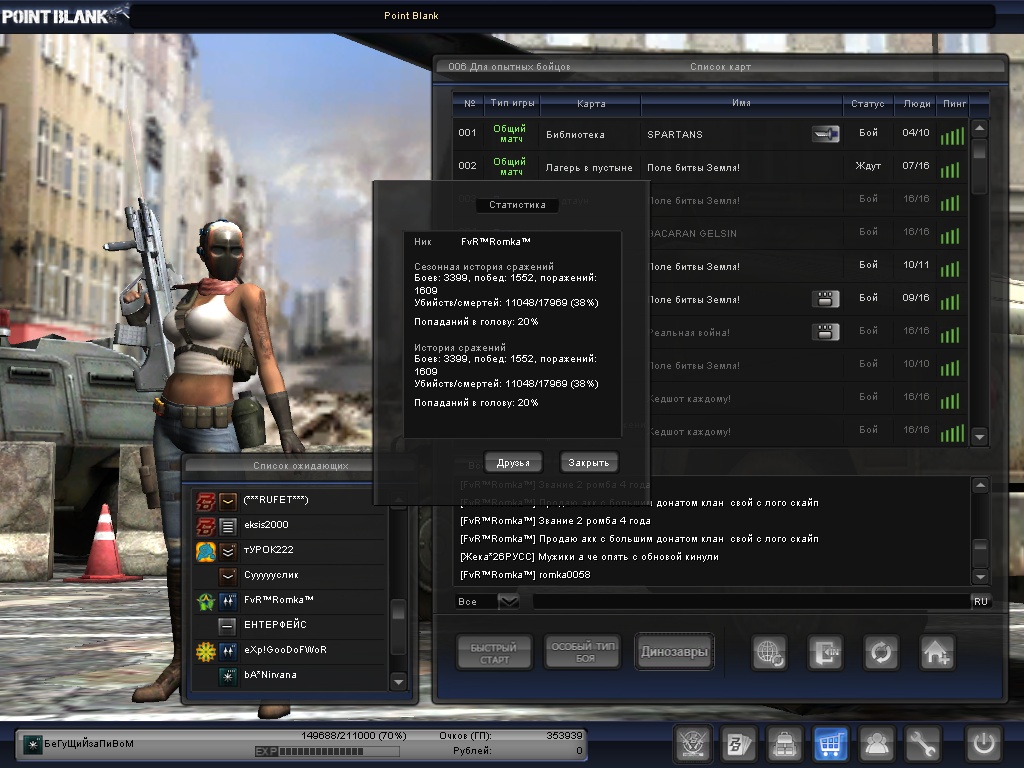Viewport: 1024px width, 768px height.
Task: Click observer icon in Реальная война row
Action: 825,332
